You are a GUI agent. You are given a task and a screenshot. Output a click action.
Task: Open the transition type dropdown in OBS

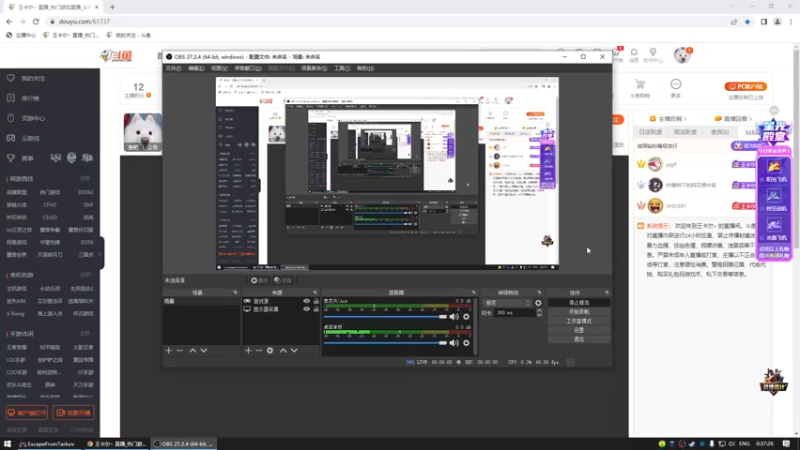(x=507, y=303)
